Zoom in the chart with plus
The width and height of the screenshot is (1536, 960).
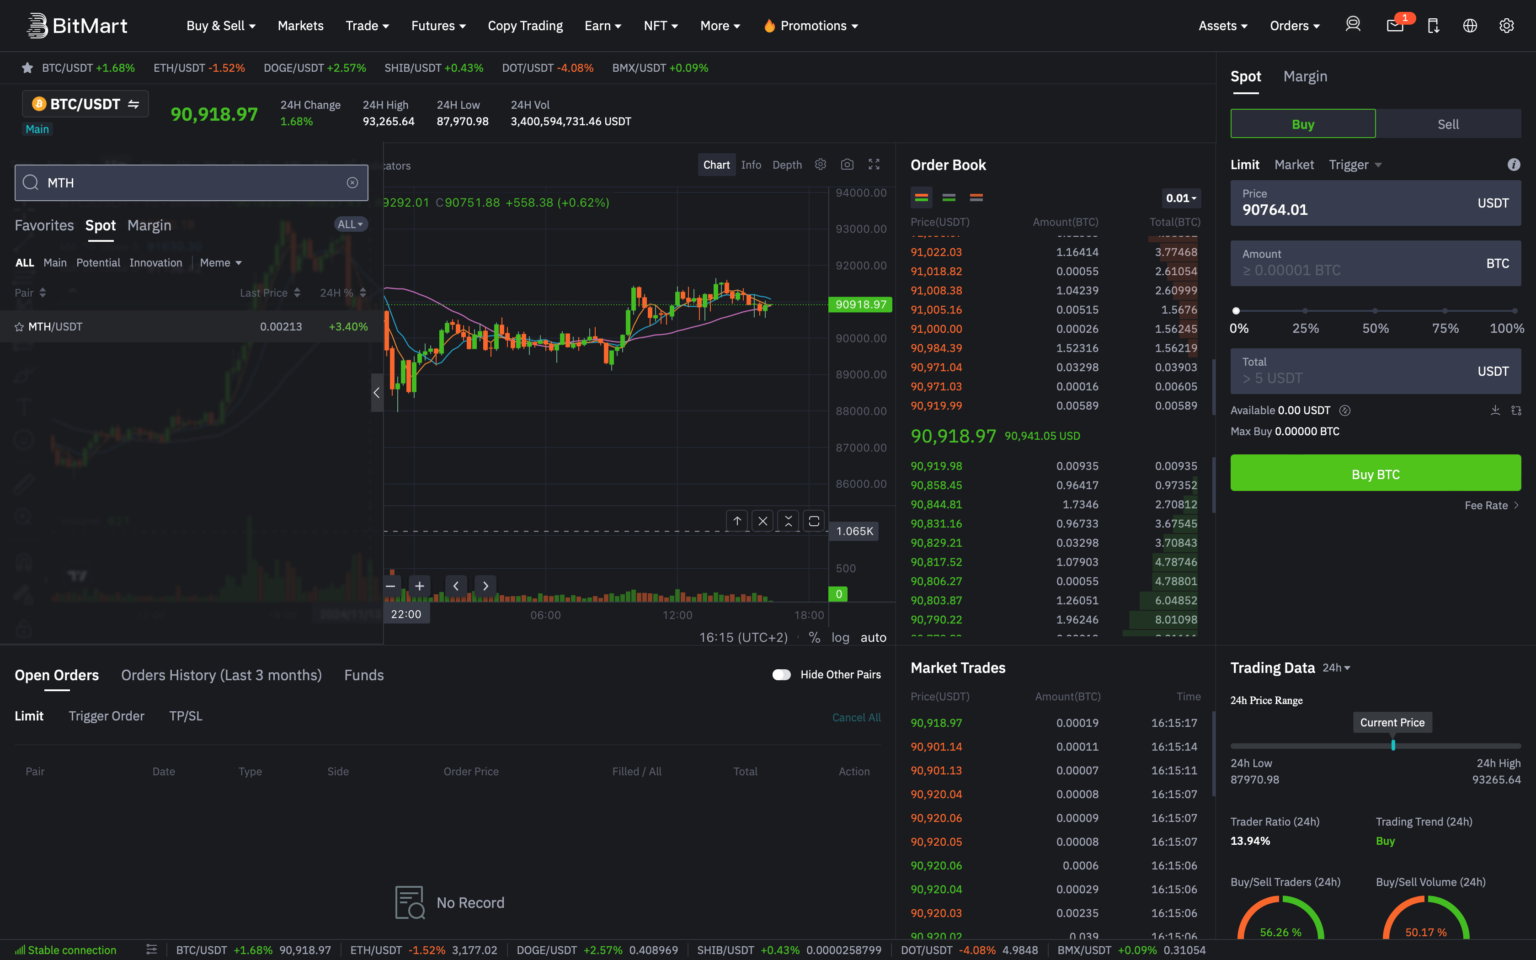click(420, 585)
